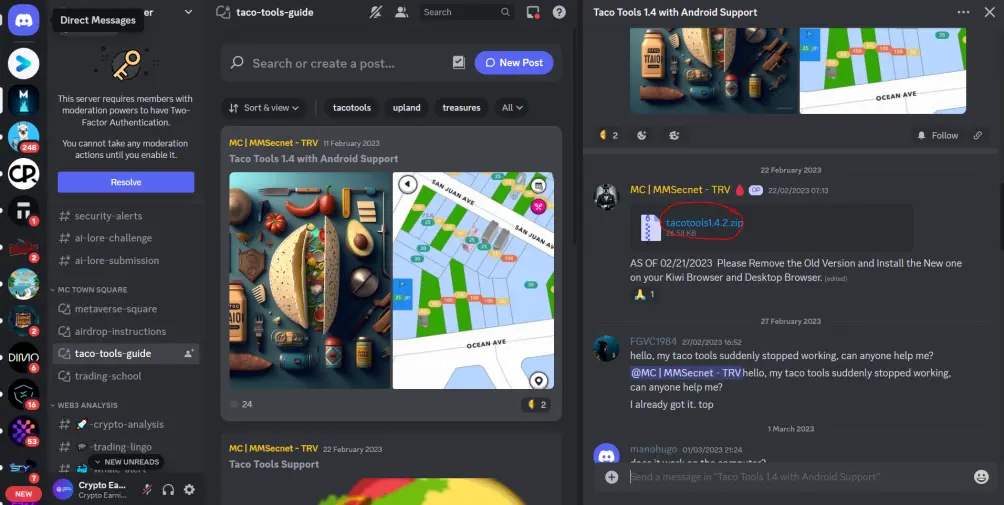Toggle taco reaction in the thread panel
The image size is (1004, 505).
click(608, 136)
